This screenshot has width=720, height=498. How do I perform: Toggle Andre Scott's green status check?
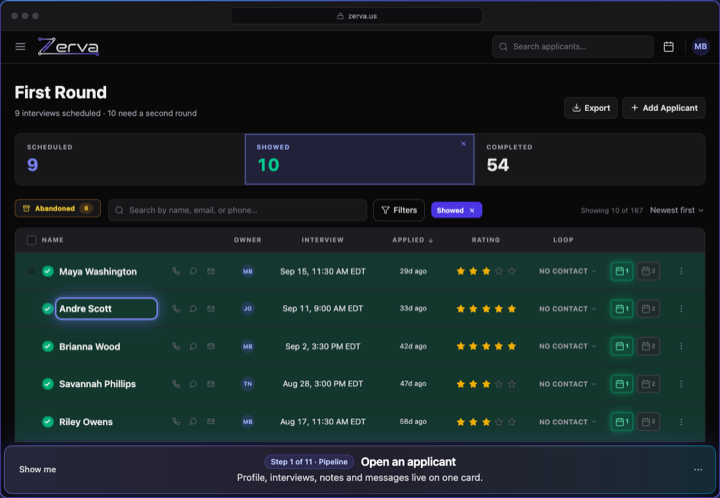pyautogui.click(x=48, y=308)
